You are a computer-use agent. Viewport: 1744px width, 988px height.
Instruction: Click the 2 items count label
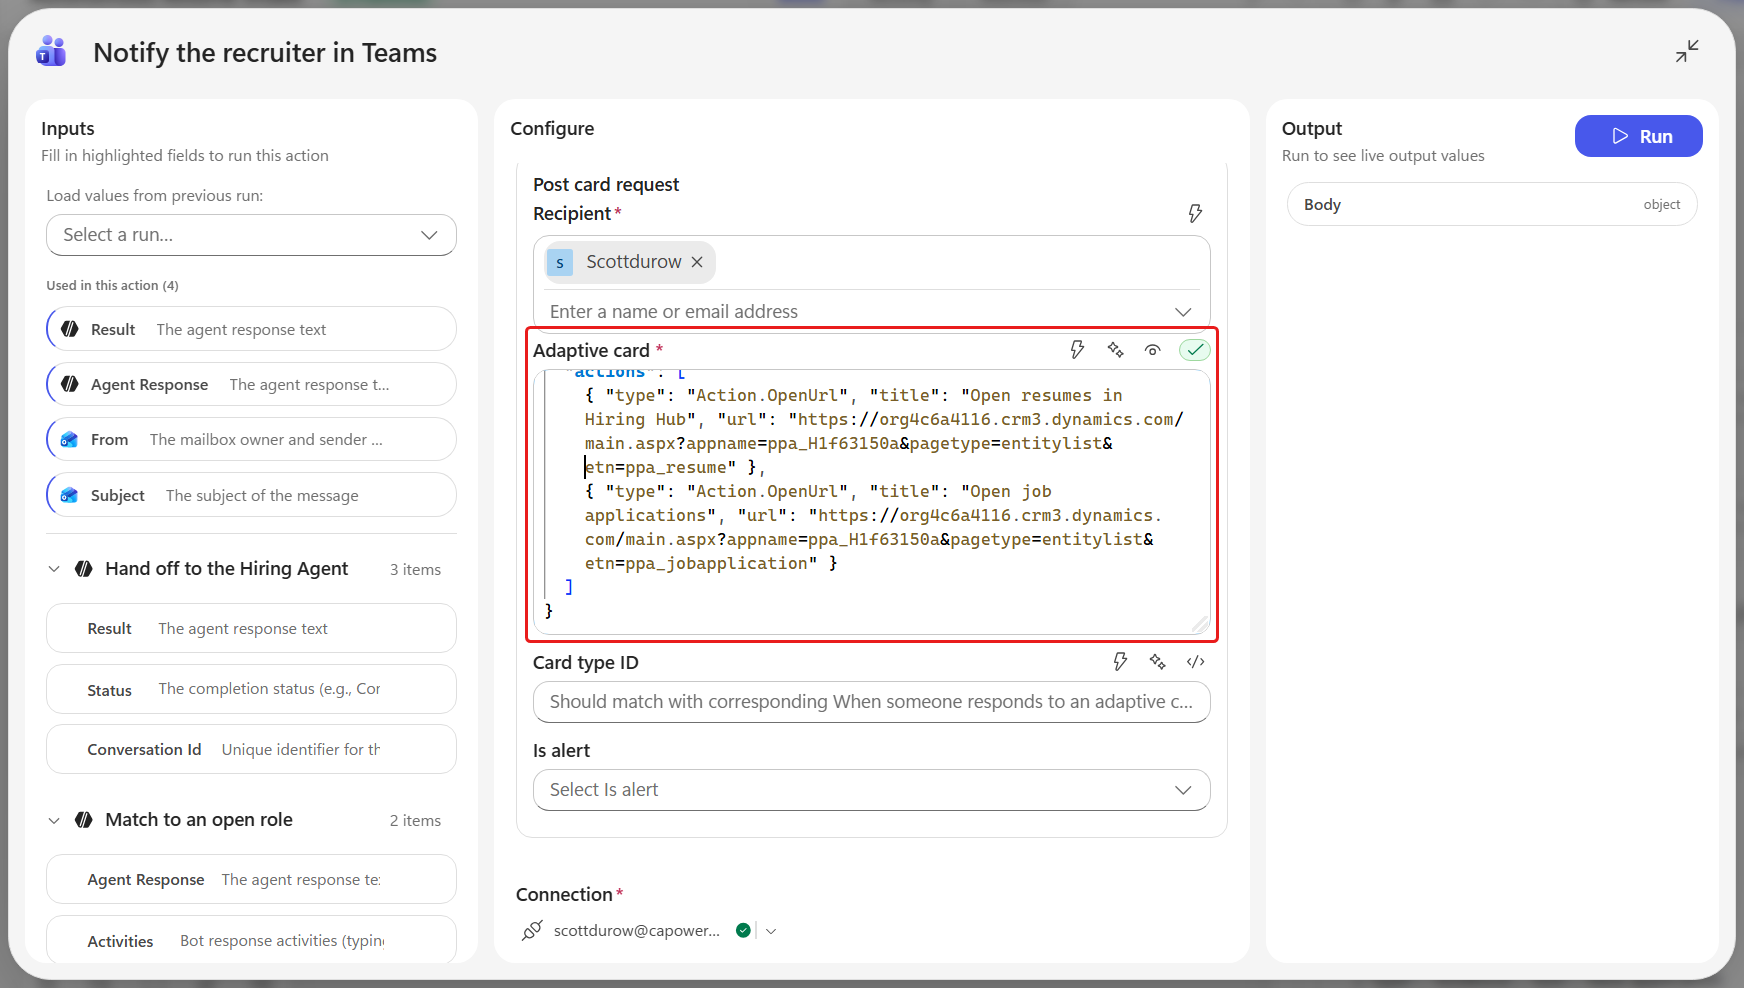tap(415, 821)
